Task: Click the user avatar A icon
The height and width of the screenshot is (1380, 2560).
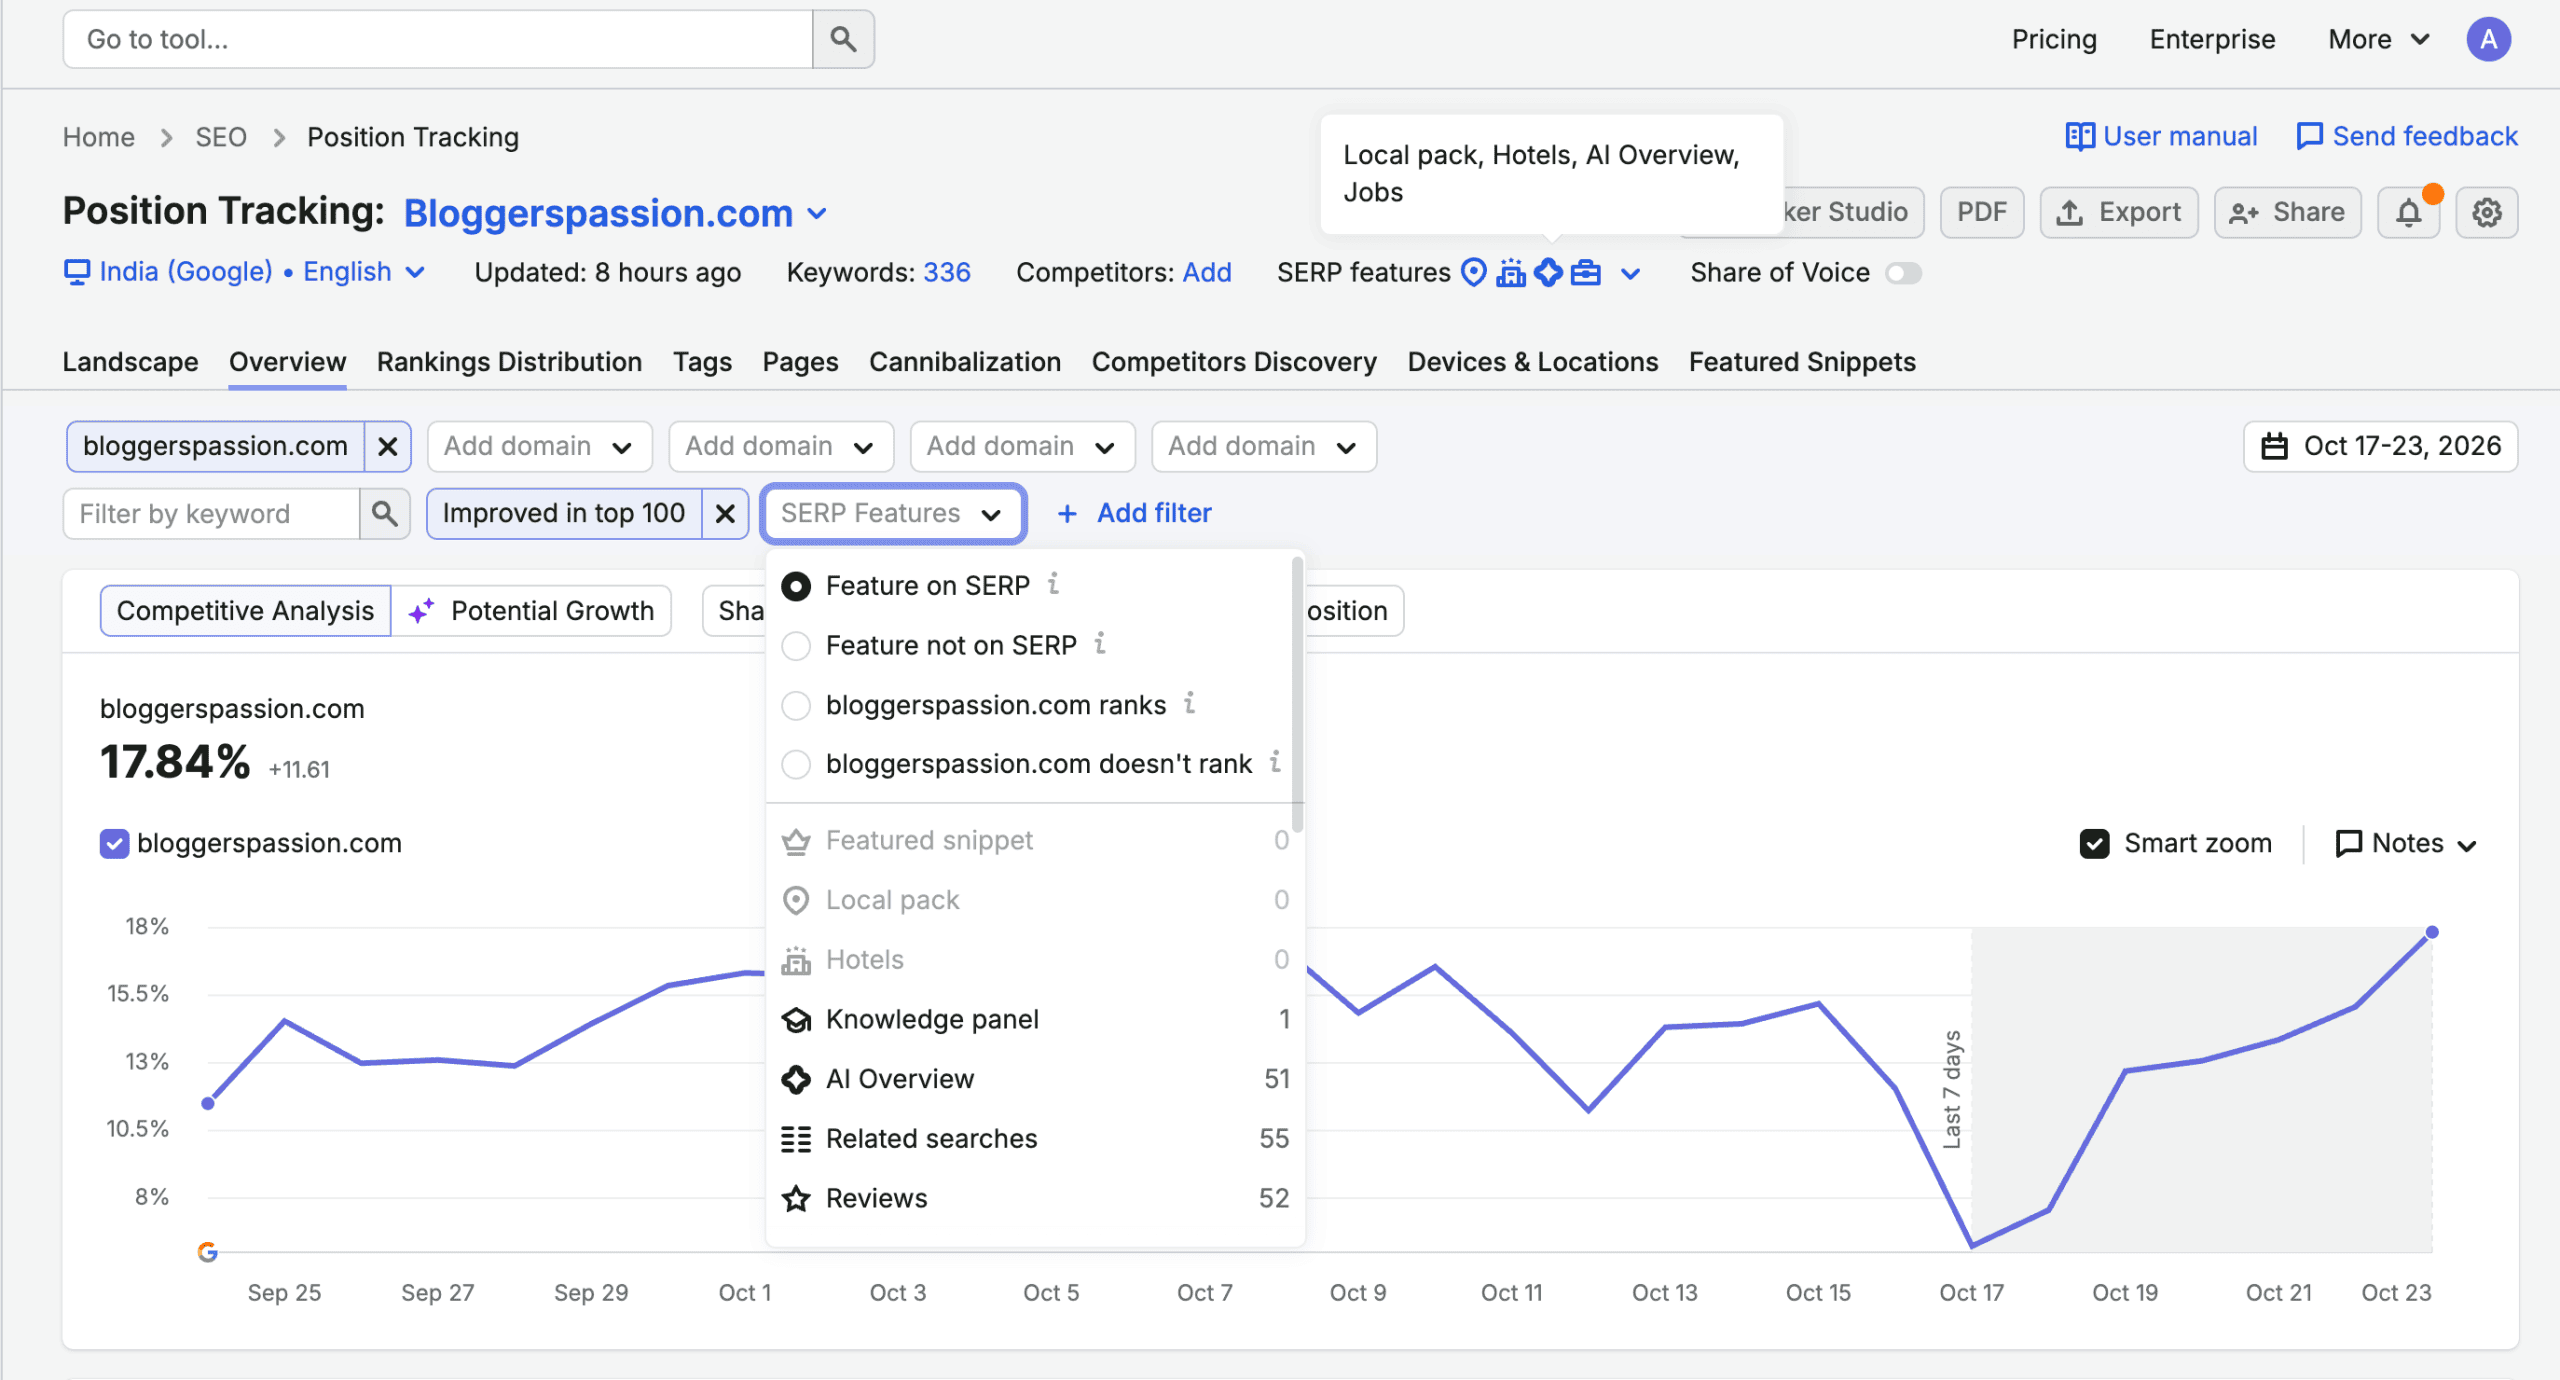Action: point(2488,39)
